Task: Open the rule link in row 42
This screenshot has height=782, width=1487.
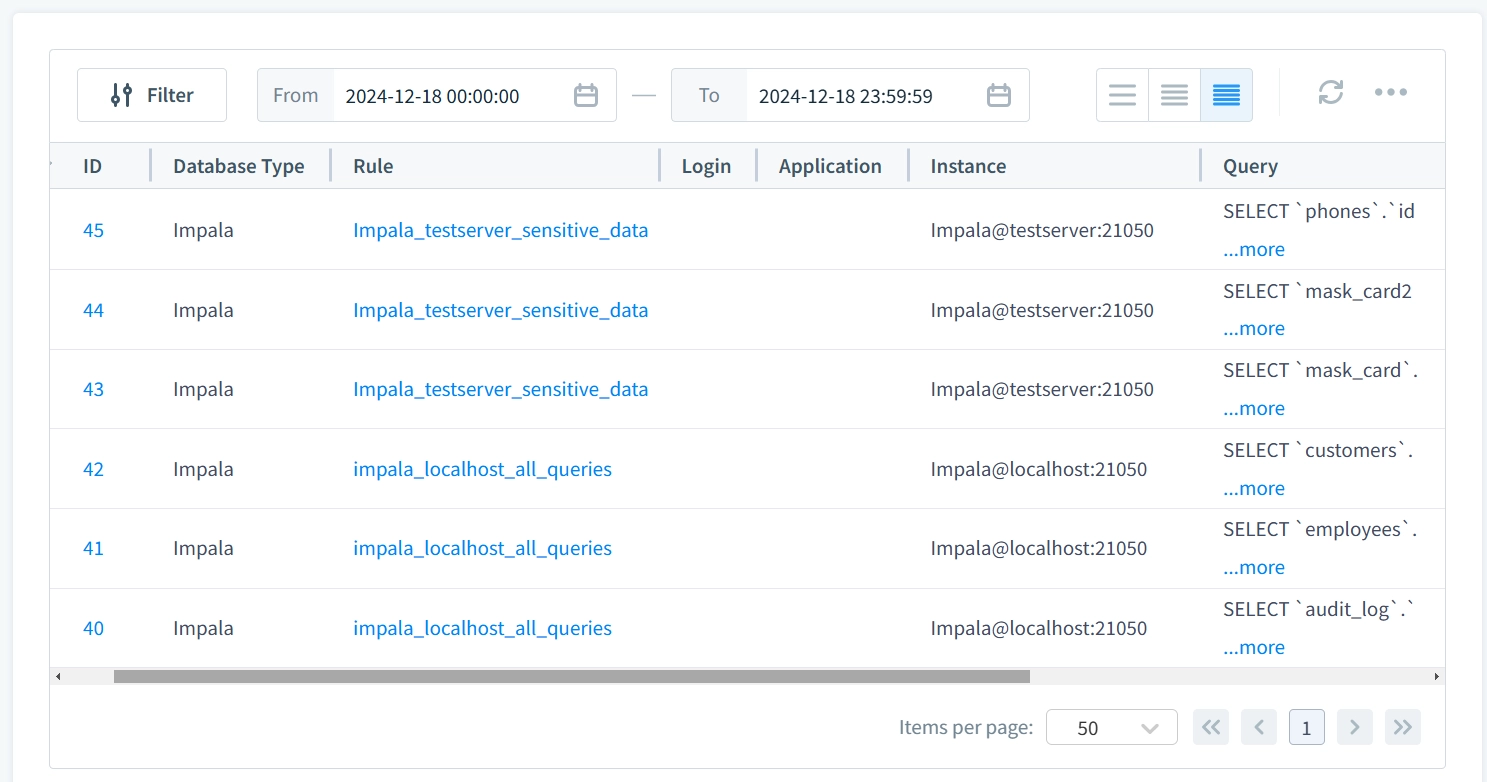Action: pos(482,469)
